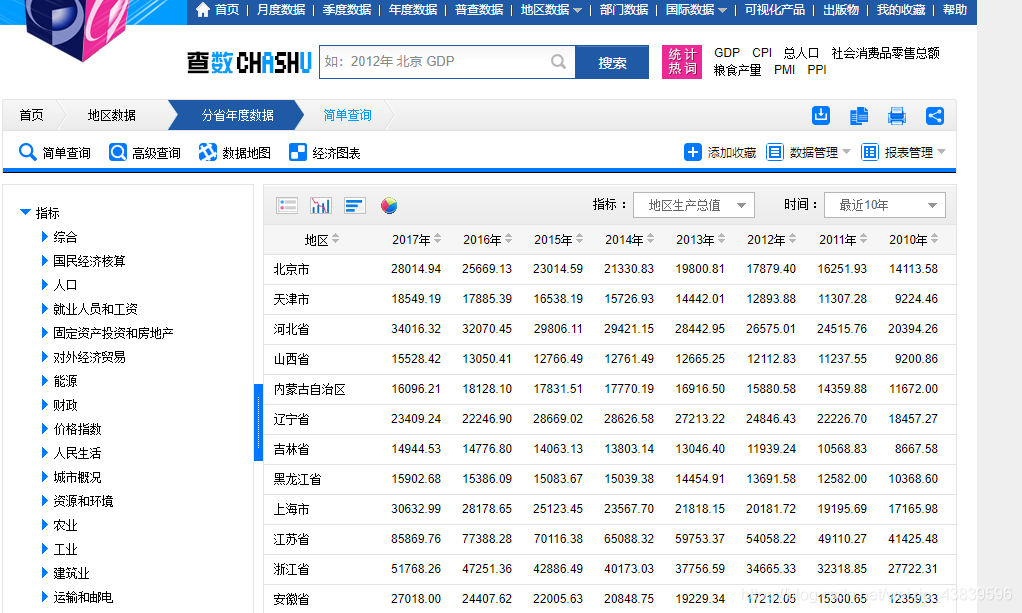
Task: Expand the 国民经济核算 tree node
Action: click(x=45, y=260)
